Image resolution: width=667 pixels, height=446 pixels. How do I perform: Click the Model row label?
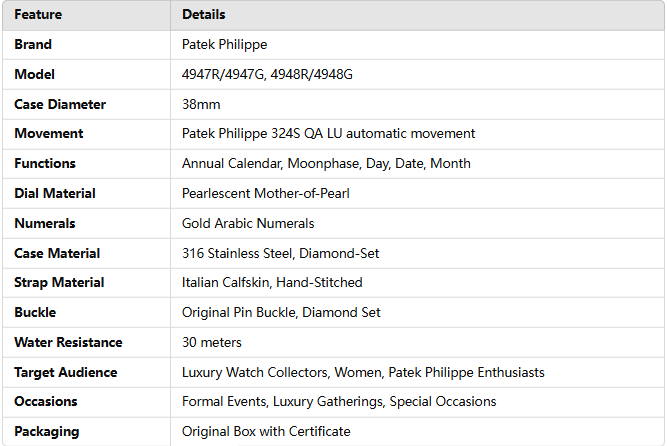click(x=34, y=75)
